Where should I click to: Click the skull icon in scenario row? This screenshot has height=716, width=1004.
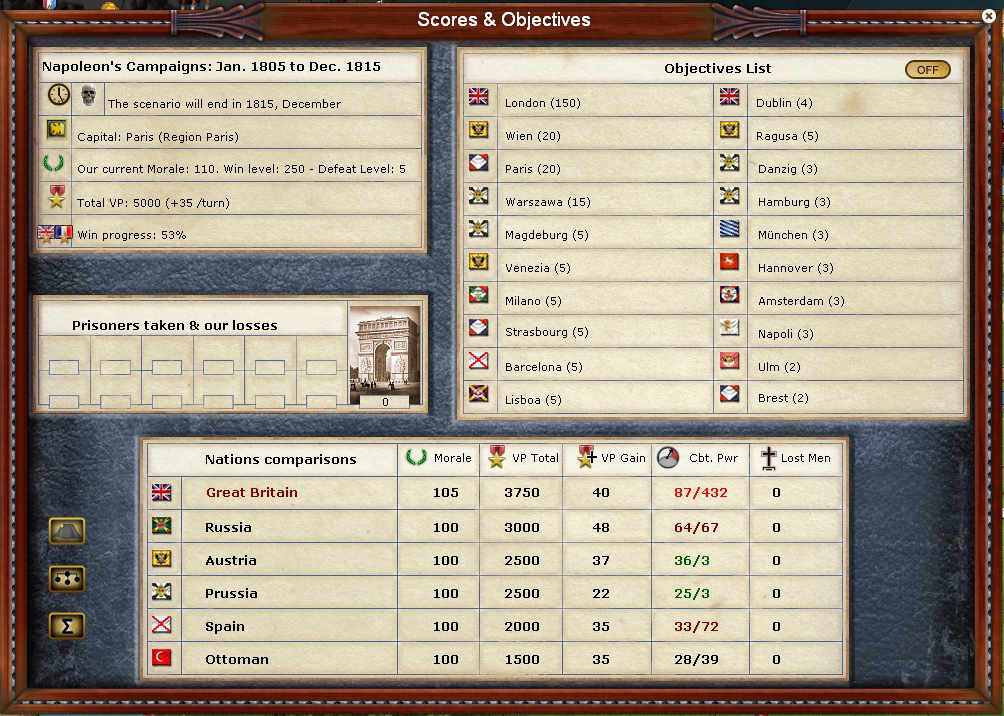(88, 95)
